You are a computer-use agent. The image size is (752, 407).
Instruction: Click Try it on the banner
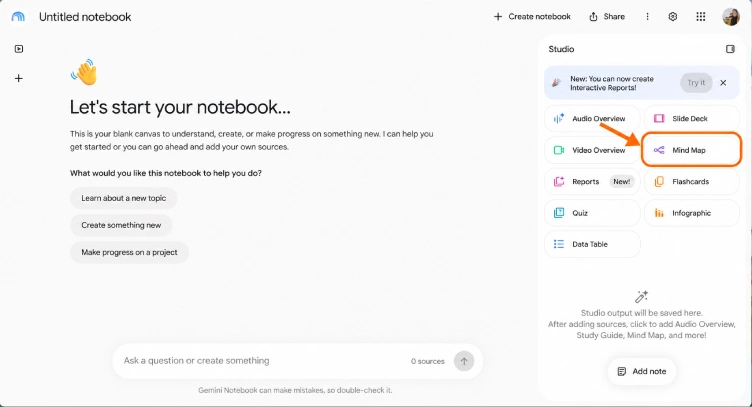point(696,83)
